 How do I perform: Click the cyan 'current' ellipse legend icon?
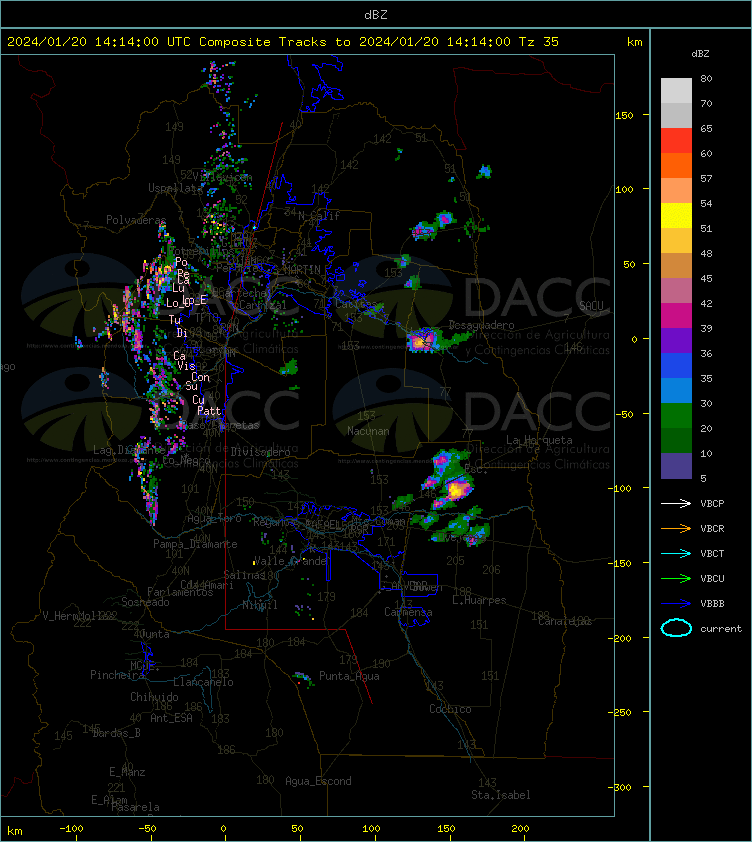tap(676, 628)
